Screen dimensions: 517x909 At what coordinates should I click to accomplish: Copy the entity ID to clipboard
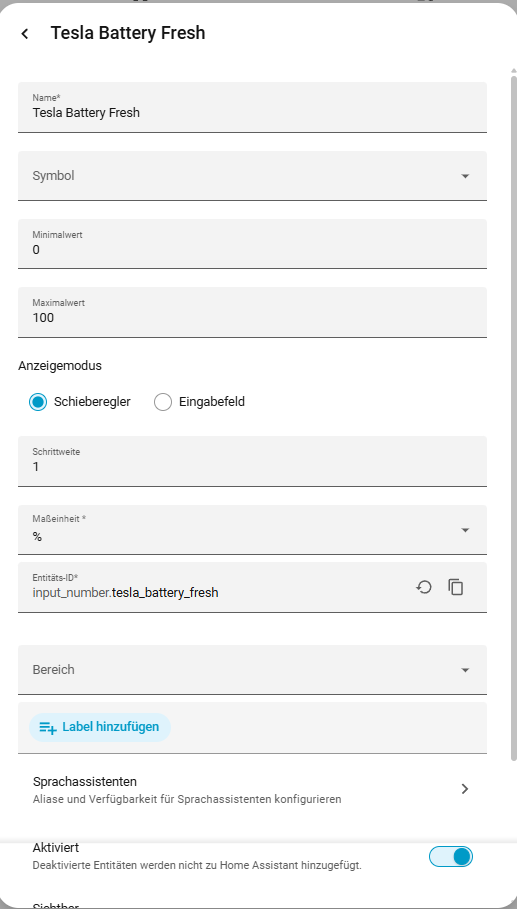456,587
